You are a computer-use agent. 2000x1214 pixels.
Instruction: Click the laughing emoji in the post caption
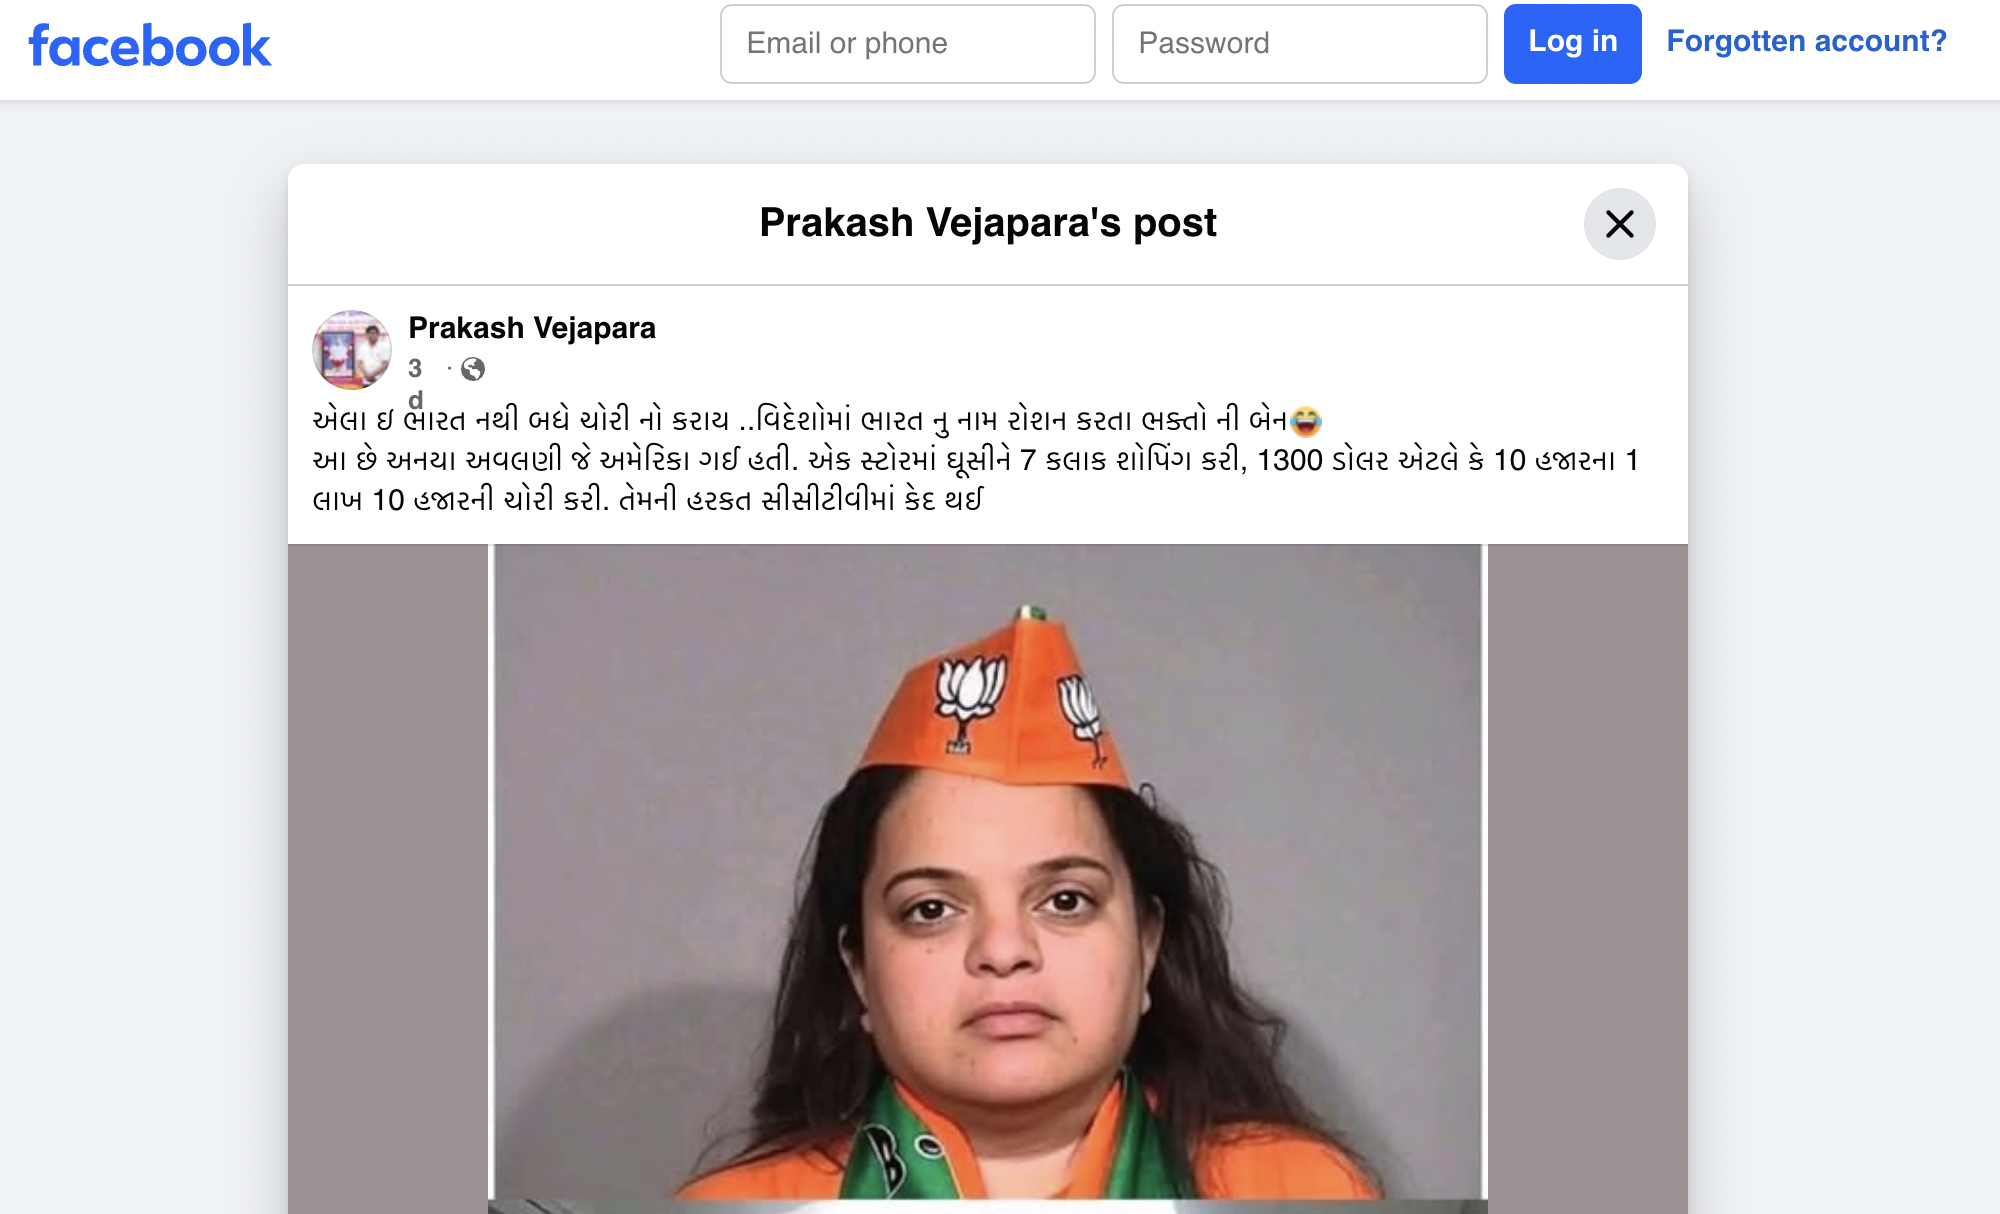point(1305,421)
